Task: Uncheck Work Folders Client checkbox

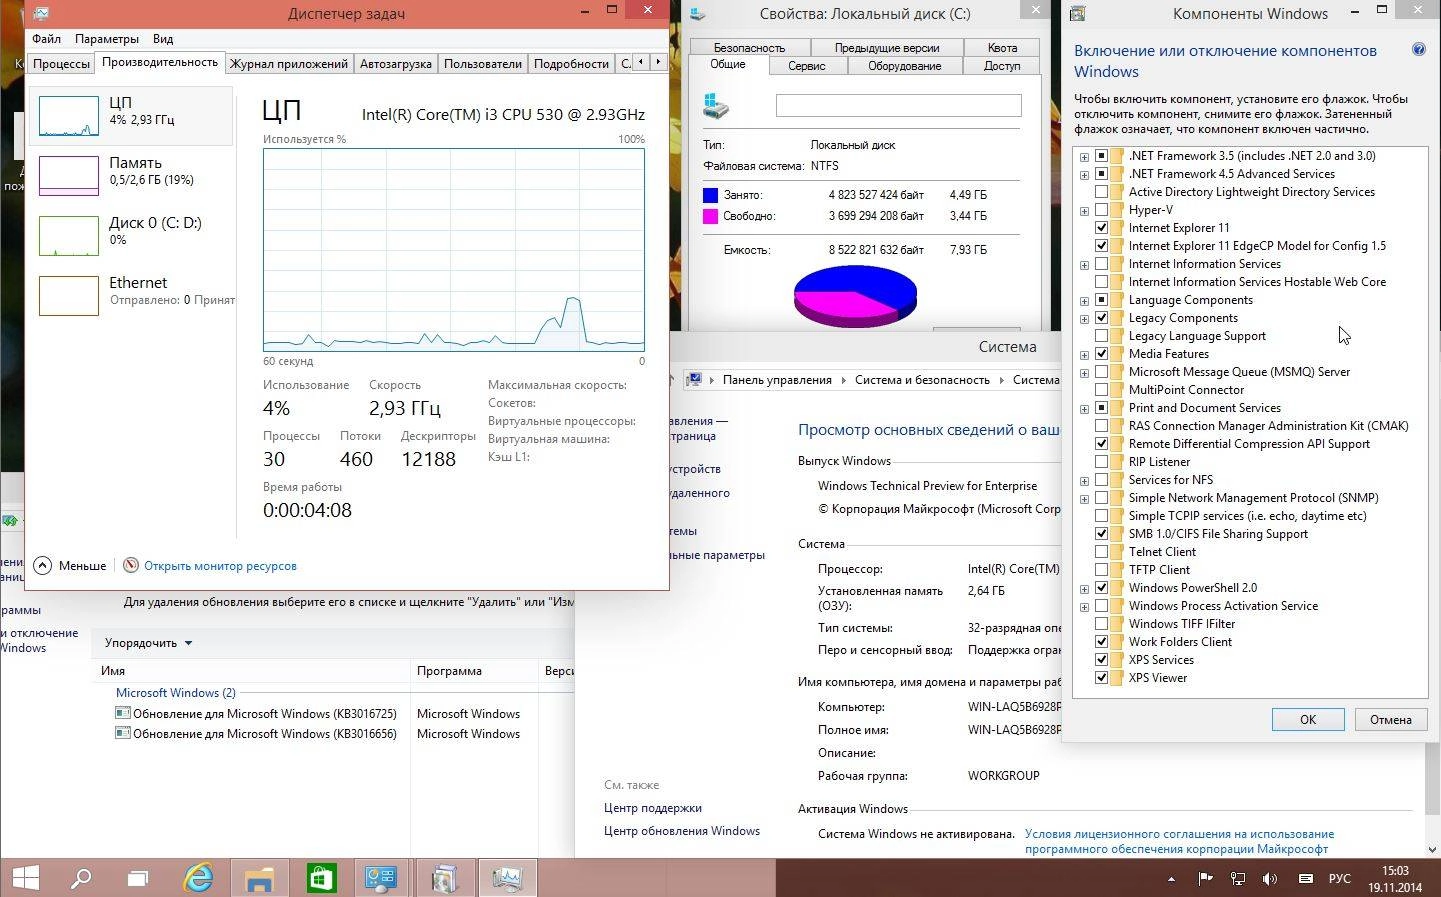Action: click(1101, 642)
